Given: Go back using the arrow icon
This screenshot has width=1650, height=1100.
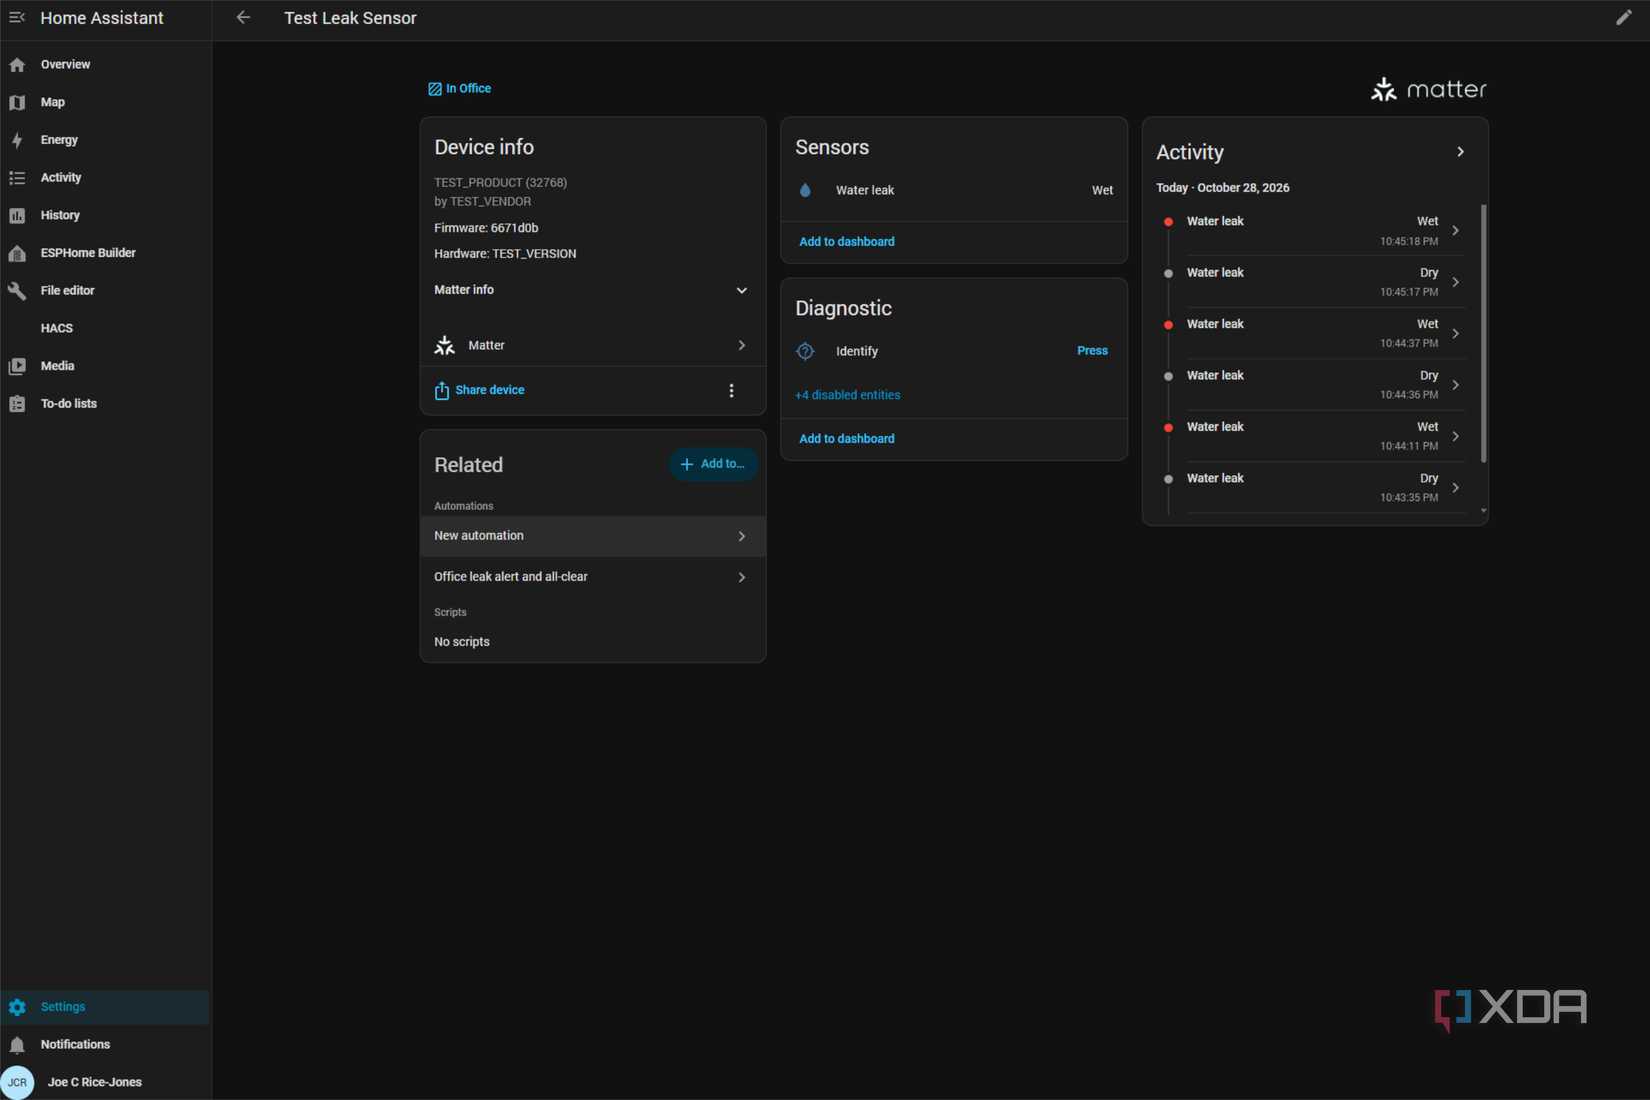Looking at the screenshot, I should point(243,18).
